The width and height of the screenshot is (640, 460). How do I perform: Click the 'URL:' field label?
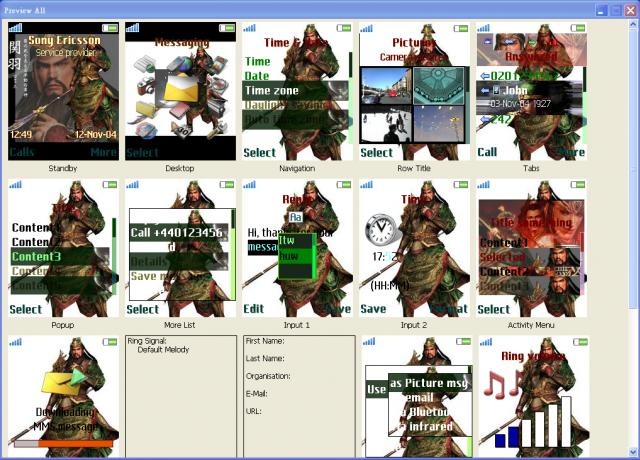253,411
